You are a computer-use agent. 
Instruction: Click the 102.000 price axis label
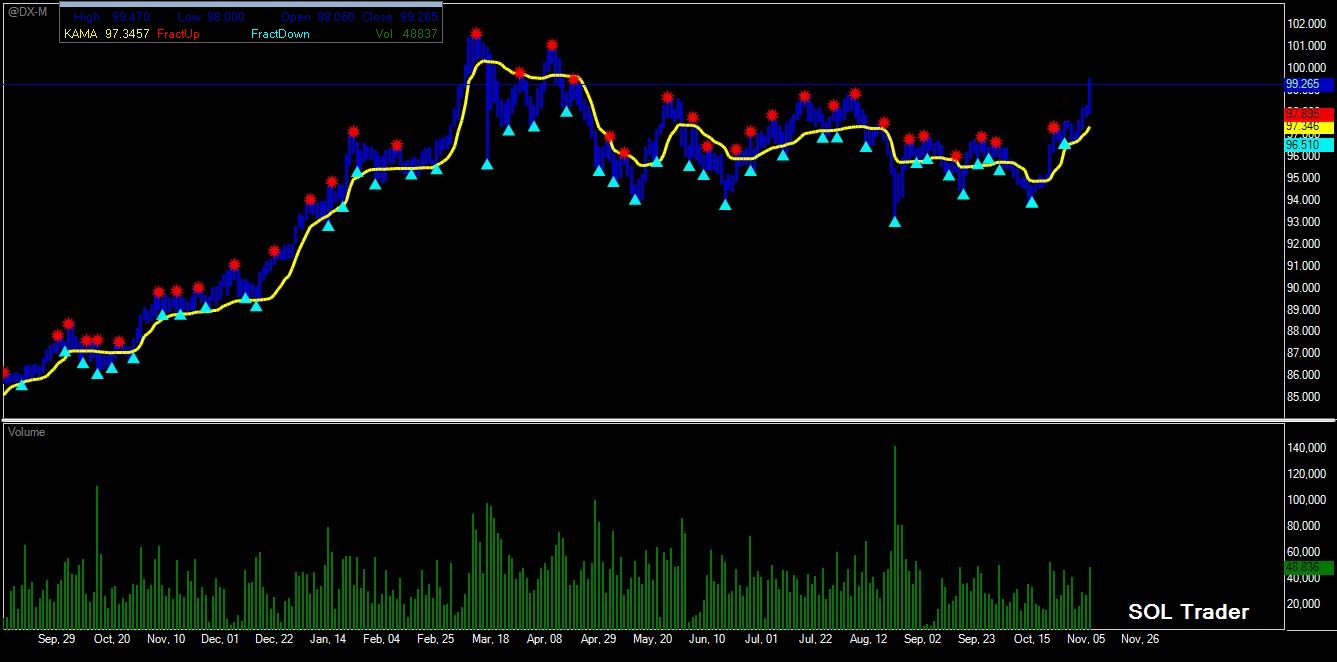[x=1307, y=24]
